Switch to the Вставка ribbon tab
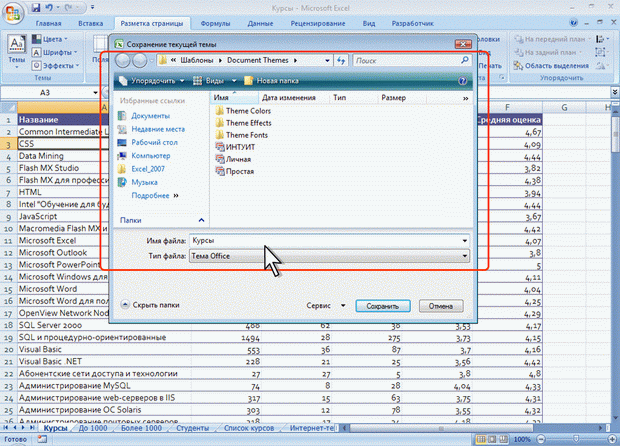The width and height of the screenshot is (620, 446). pyautogui.click(x=91, y=23)
